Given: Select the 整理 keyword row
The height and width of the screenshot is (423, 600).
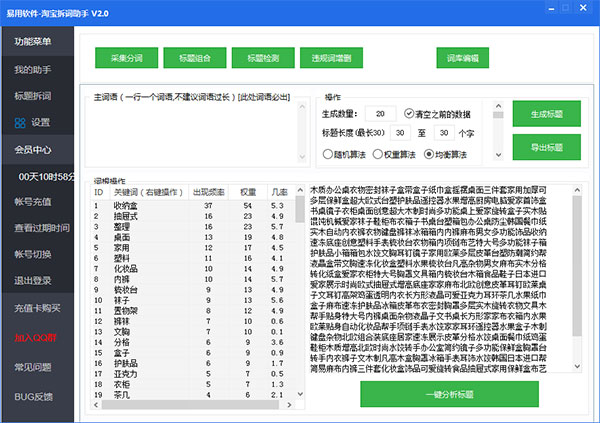Looking at the screenshot, I should pyautogui.click(x=193, y=227).
